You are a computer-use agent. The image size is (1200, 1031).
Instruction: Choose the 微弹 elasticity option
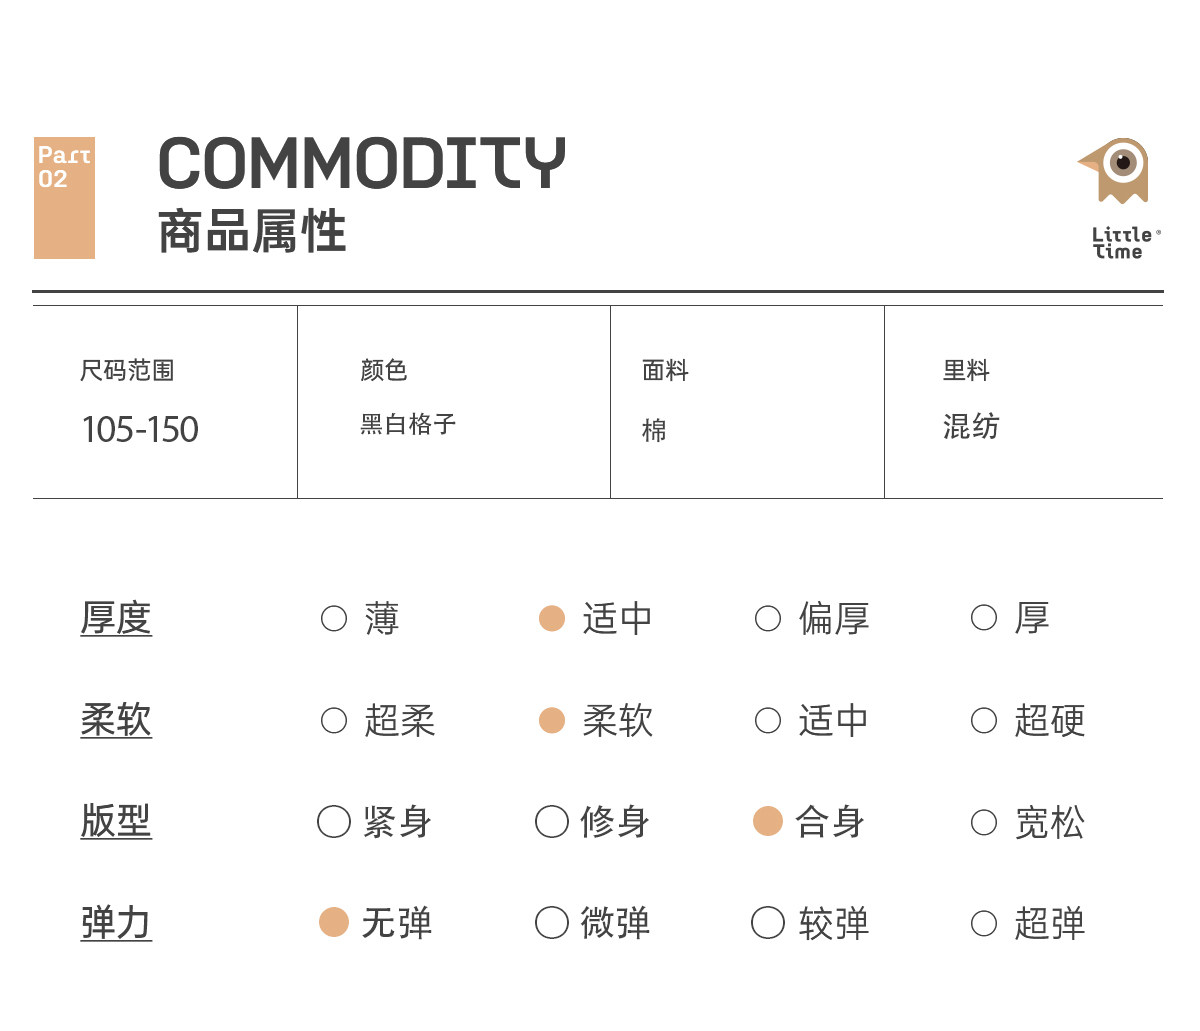552,923
